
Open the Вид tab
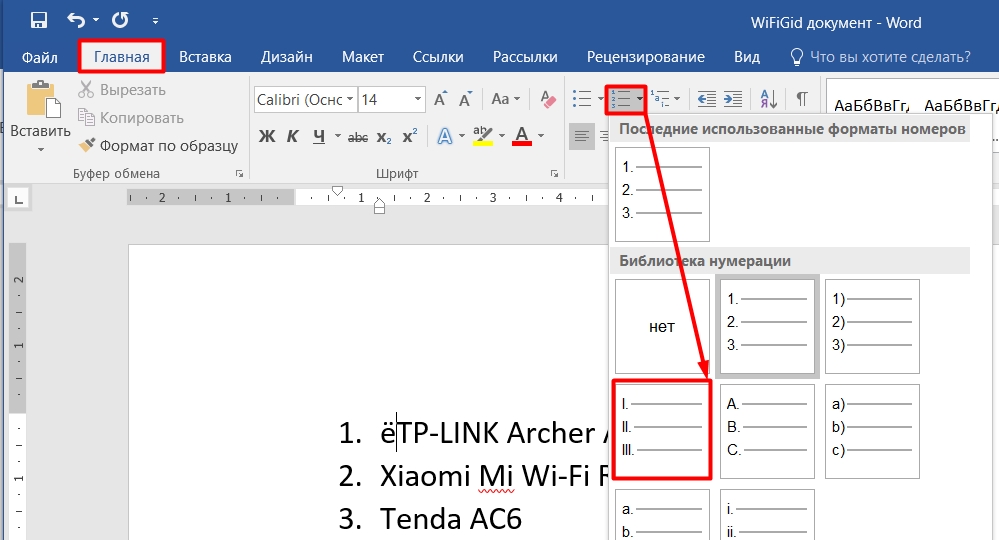pos(747,57)
